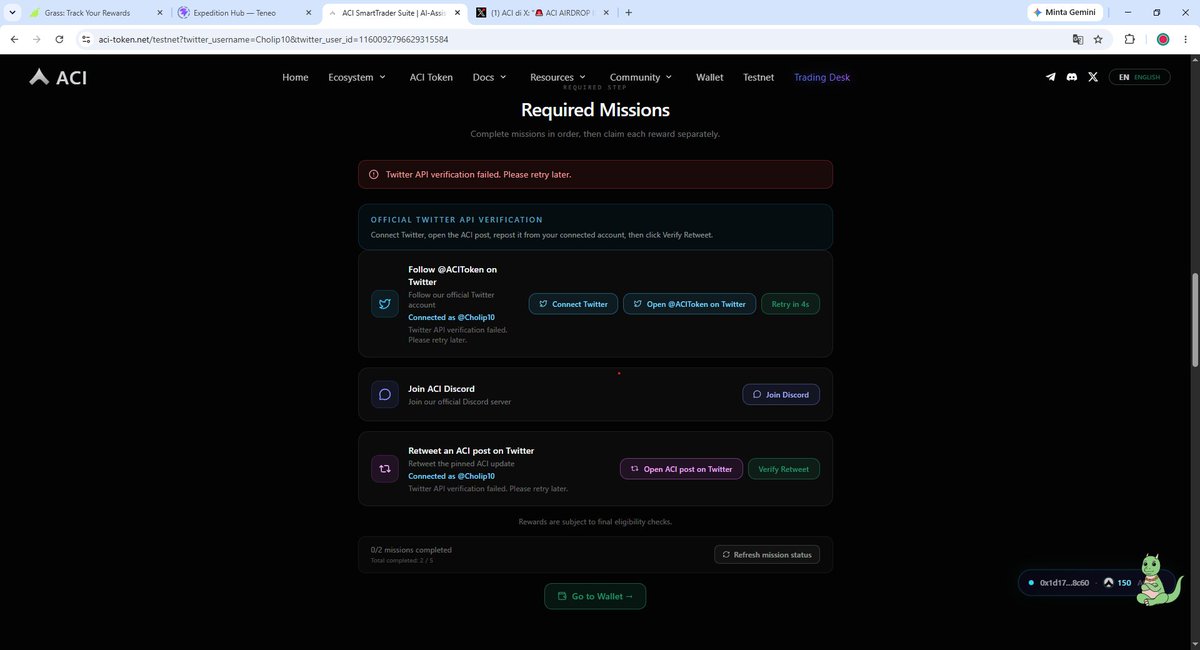Open the Telegram icon link
Viewport: 1200px width, 650px height.
[x=1050, y=77]
